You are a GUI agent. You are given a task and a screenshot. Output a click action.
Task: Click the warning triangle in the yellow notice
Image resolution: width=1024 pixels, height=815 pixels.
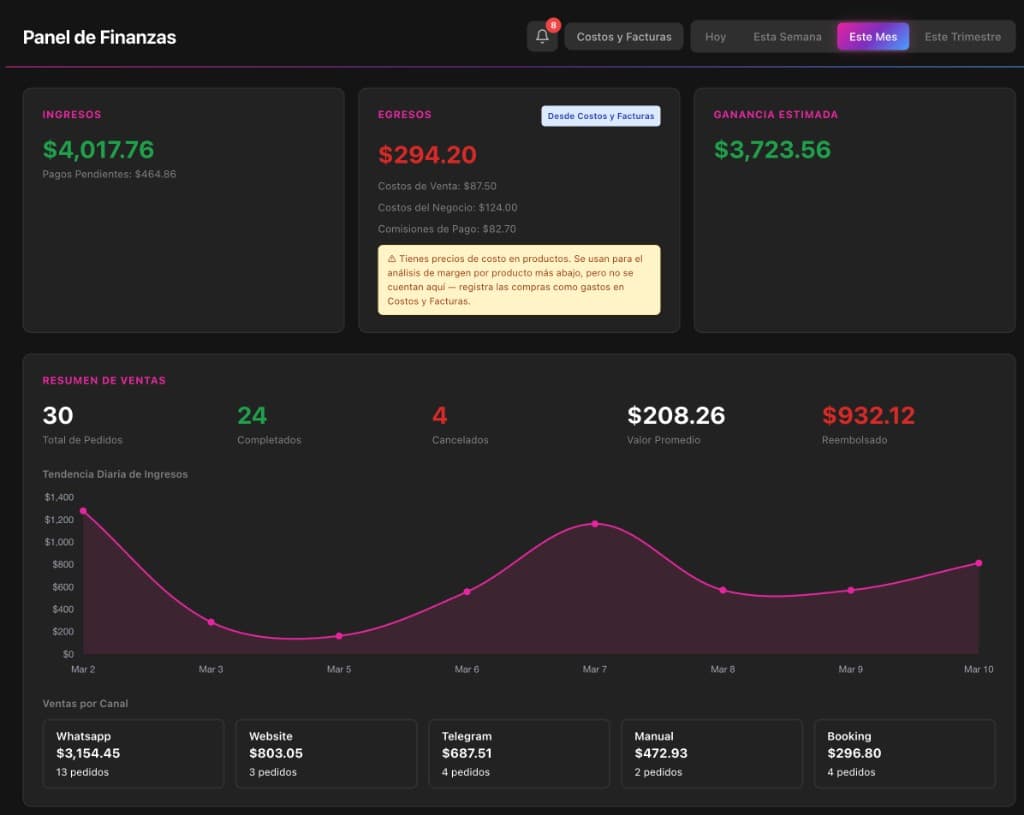pyautogui.click(x=390, y=257)
